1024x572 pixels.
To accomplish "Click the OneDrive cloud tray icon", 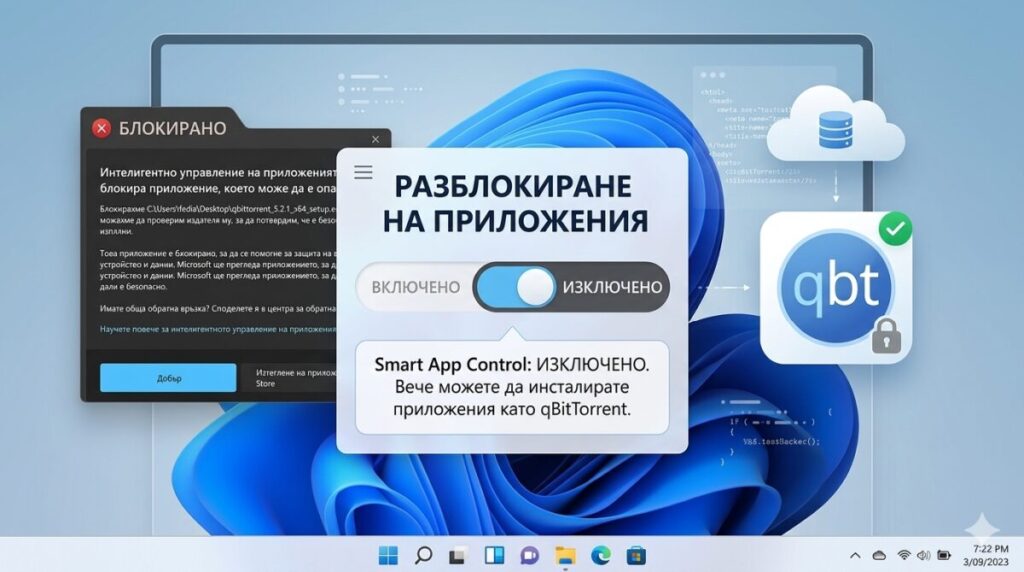I will (x=879, y=556).
